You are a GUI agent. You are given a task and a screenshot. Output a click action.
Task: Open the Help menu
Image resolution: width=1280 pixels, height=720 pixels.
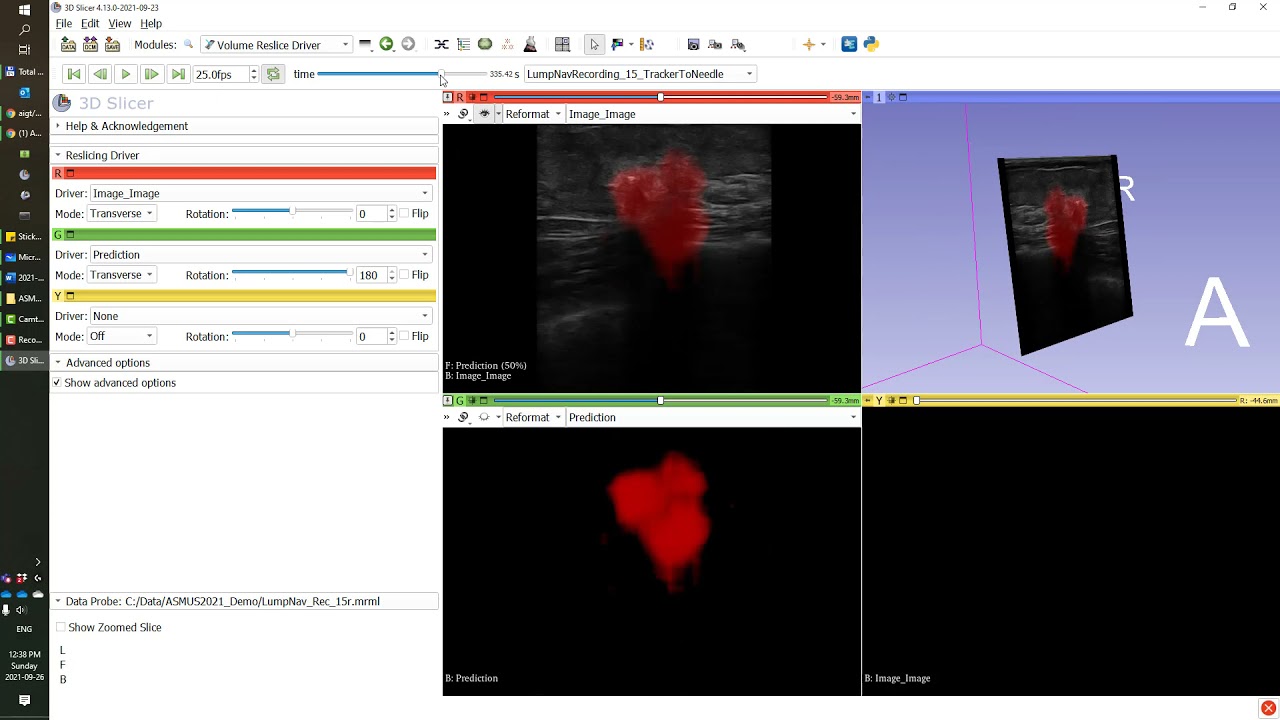tap(151, 23)
